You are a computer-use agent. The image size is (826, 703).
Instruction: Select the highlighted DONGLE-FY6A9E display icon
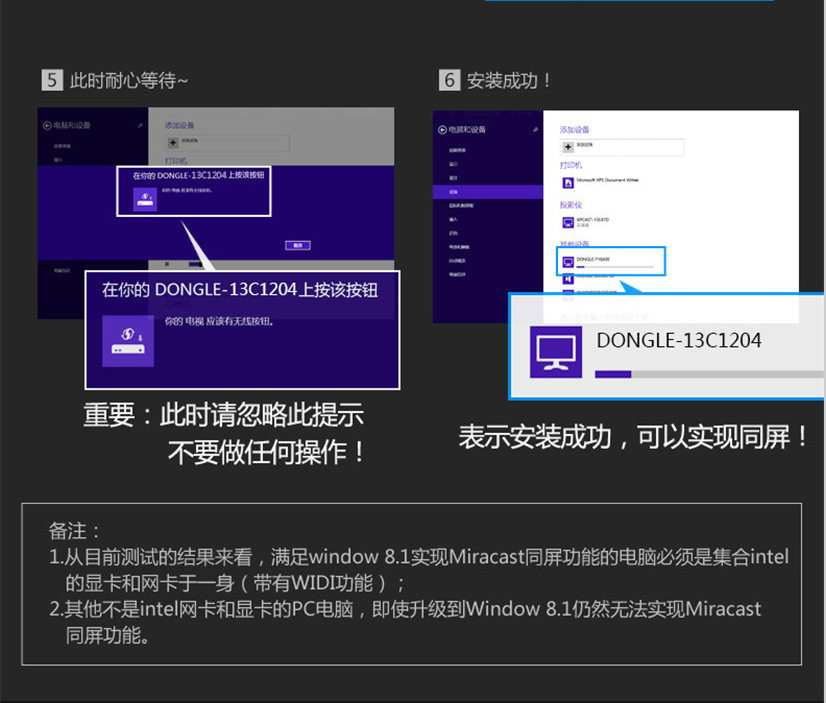coord(567,260)
